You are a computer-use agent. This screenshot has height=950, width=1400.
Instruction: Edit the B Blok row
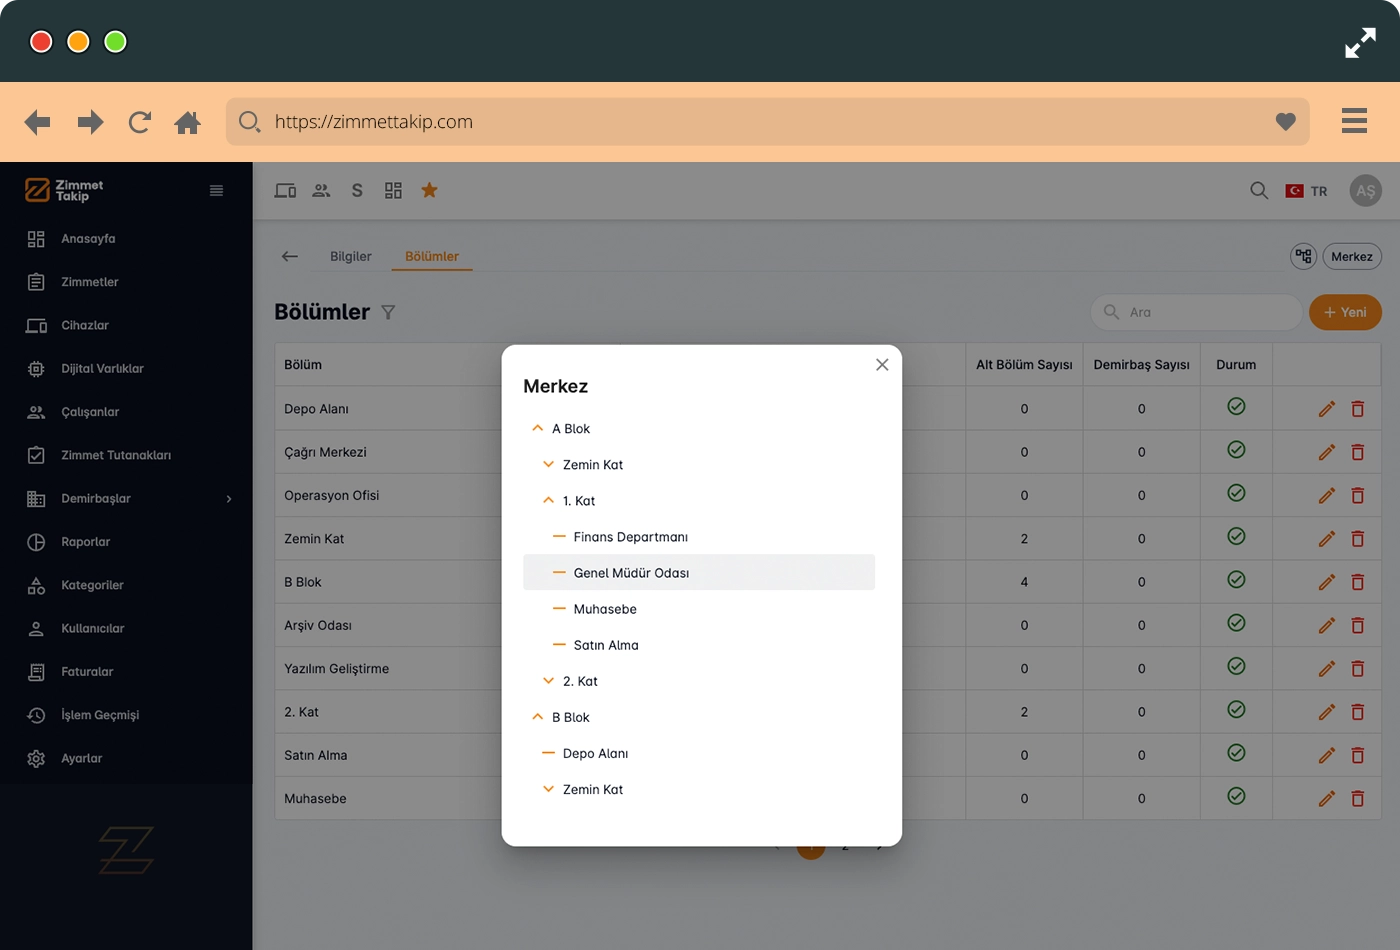(1327, 582)
